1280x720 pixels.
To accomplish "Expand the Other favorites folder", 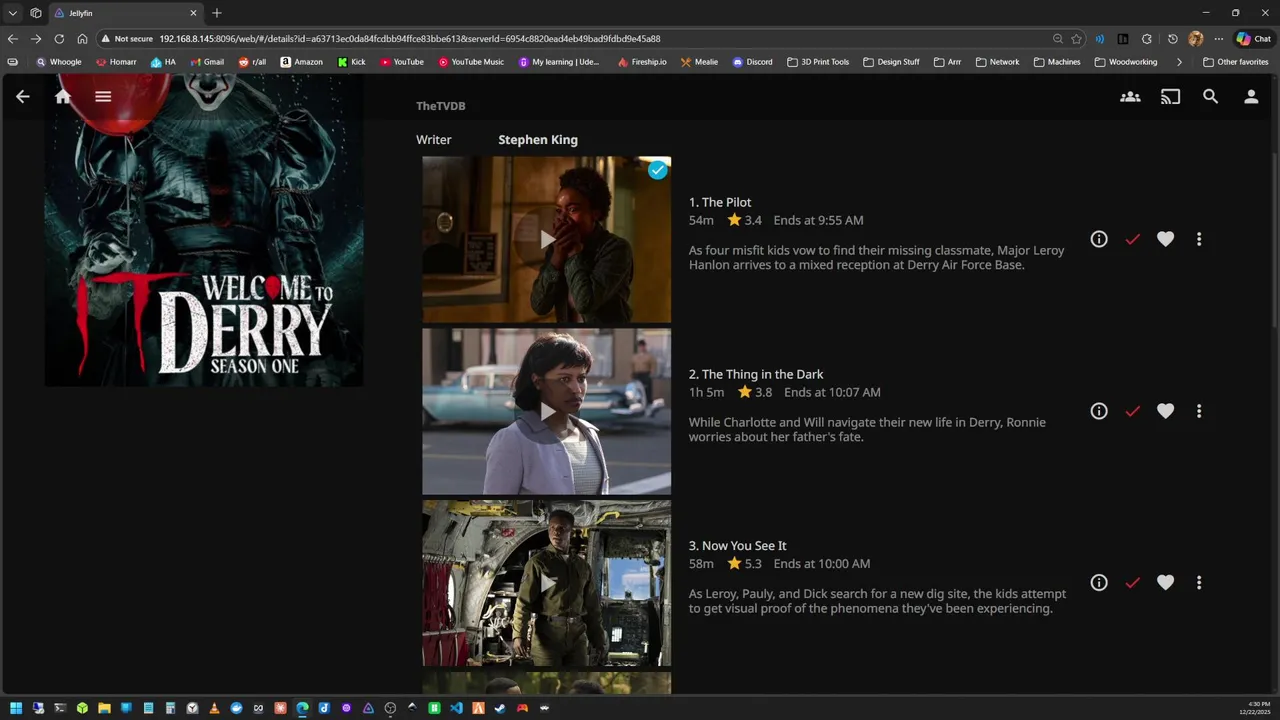I will (x=1236, y=62).
